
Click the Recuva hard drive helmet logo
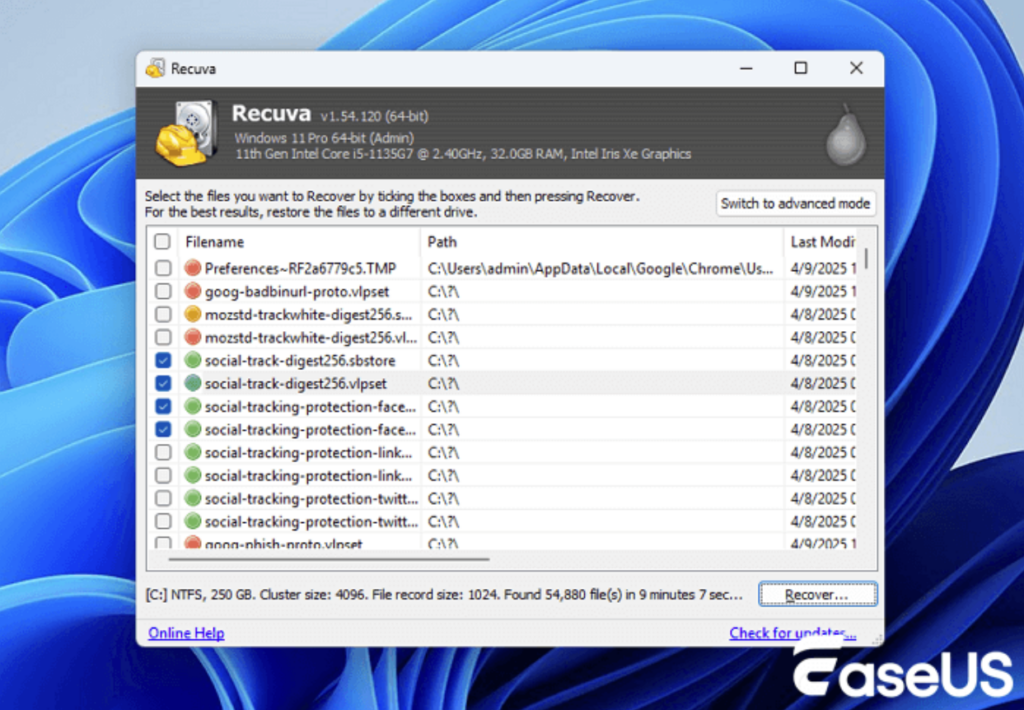[185, 133]
